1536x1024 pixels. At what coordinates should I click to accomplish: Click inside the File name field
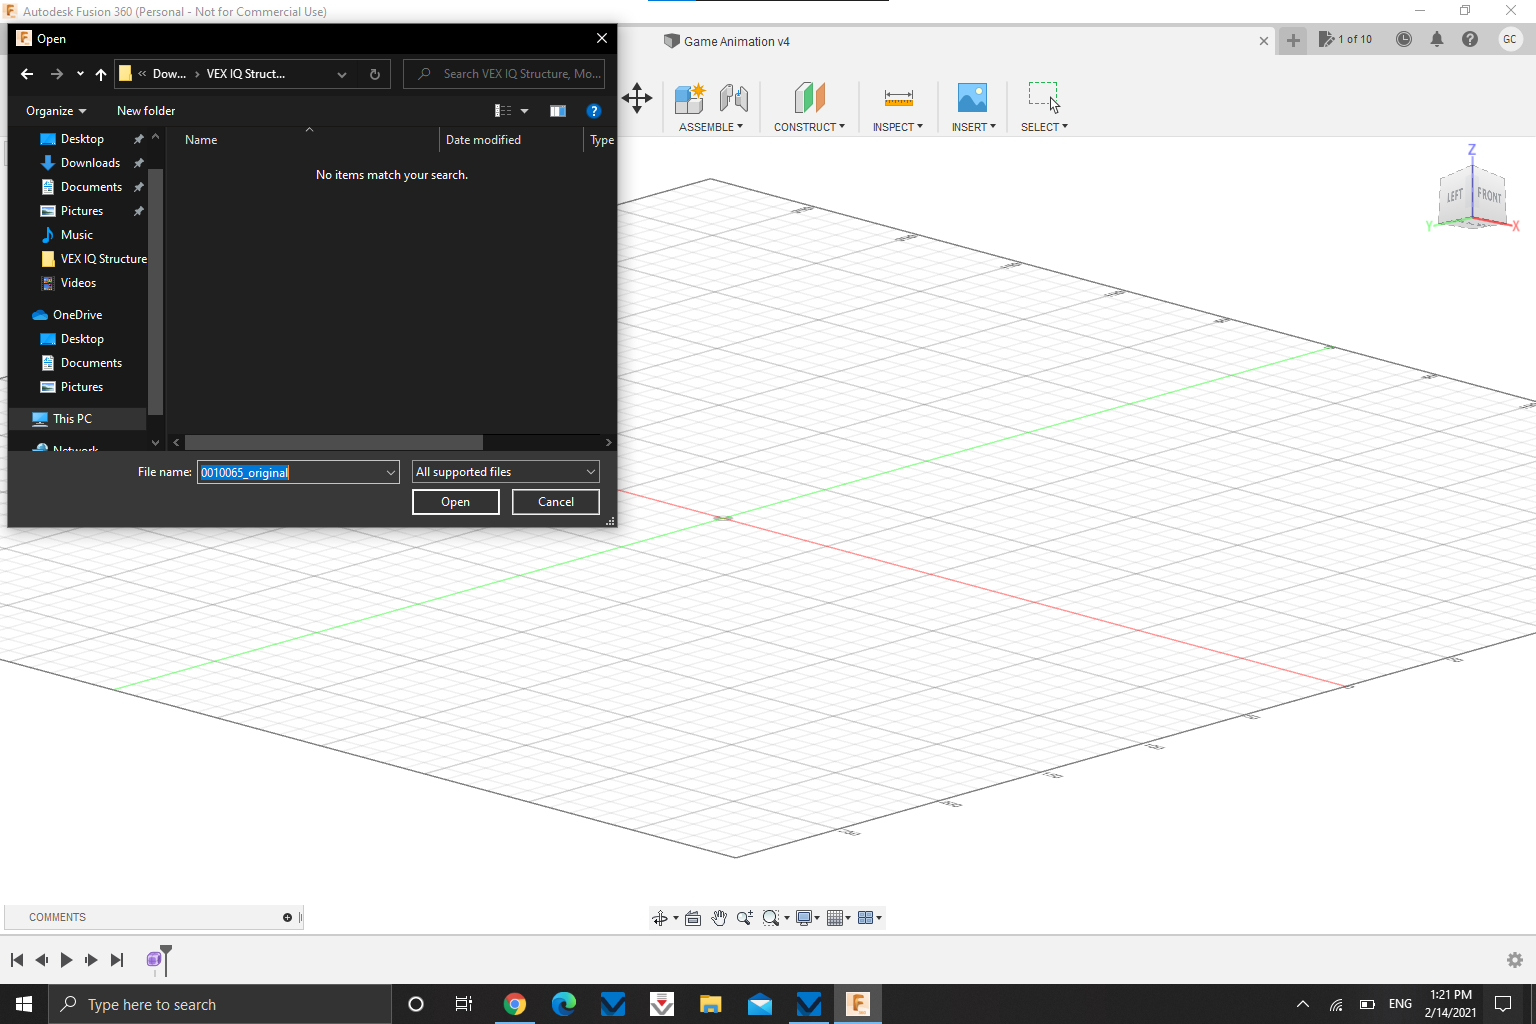click(x=290, y=471)
